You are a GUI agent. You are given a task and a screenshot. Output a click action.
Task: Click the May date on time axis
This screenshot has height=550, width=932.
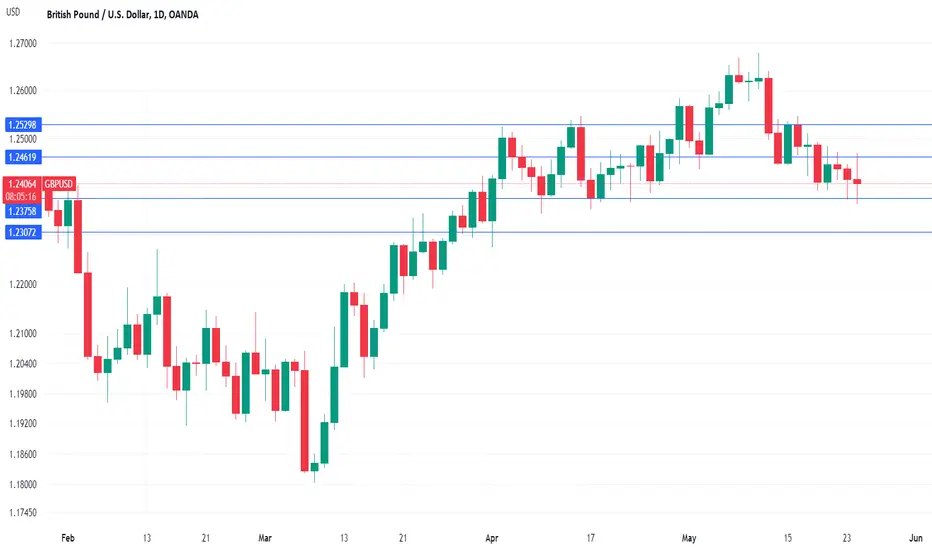[688, 538]
